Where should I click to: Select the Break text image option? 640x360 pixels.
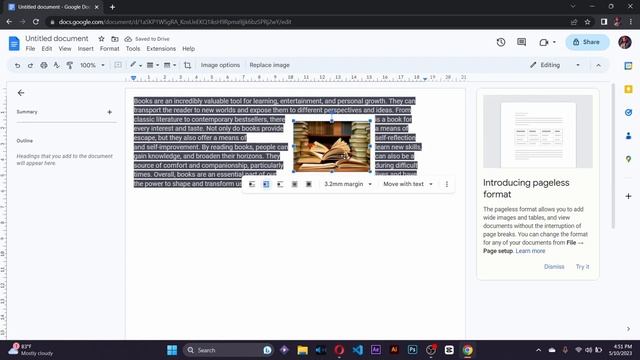click(280, 184)
